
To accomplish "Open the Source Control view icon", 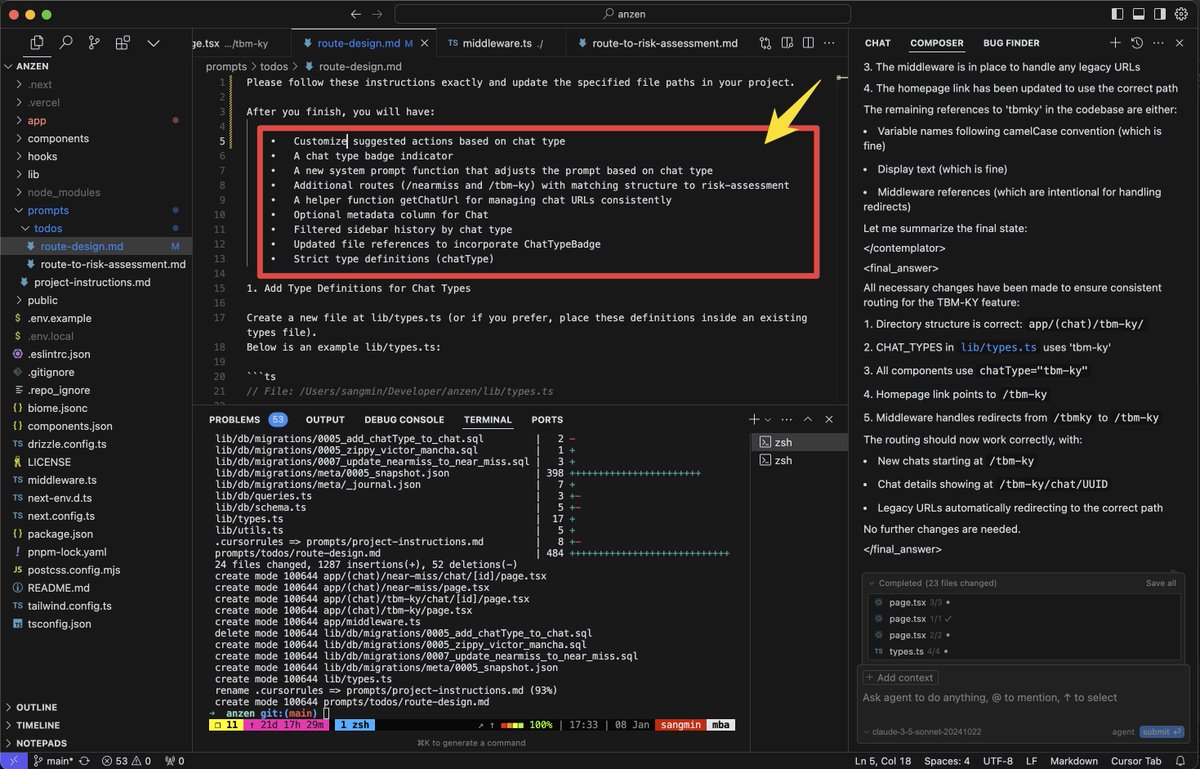I will click(94, 43).
